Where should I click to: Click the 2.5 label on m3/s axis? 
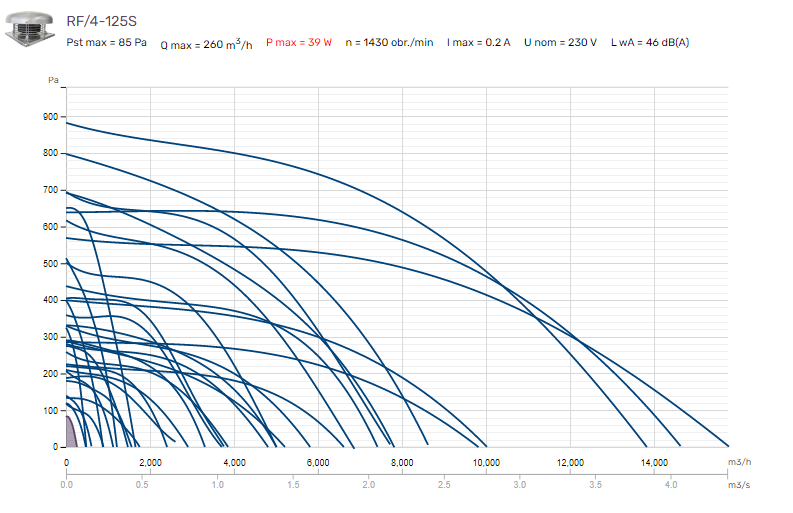(444, 485)
